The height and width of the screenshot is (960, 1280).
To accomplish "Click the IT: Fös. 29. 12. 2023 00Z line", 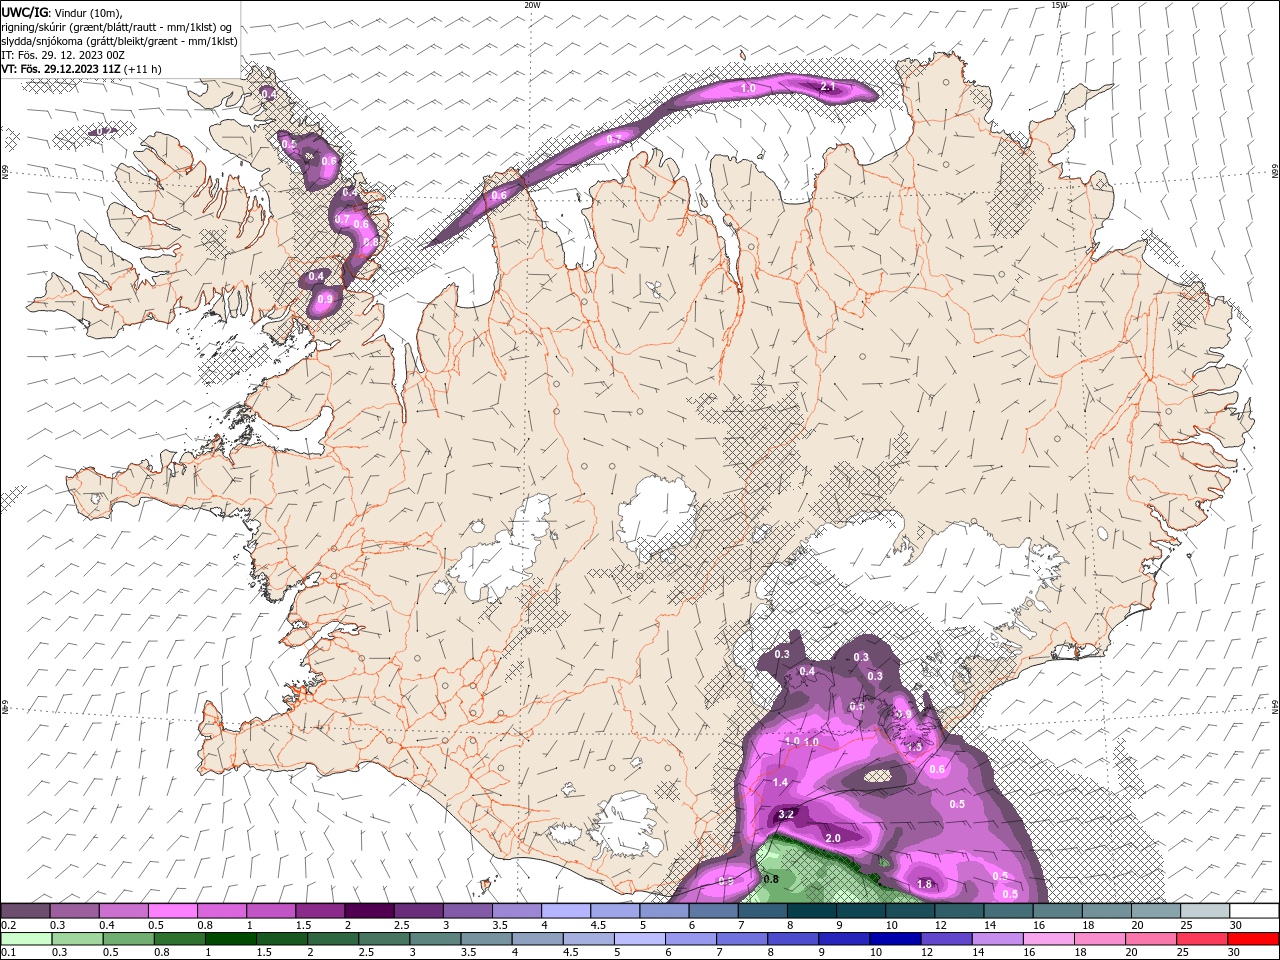I will 63,55.
